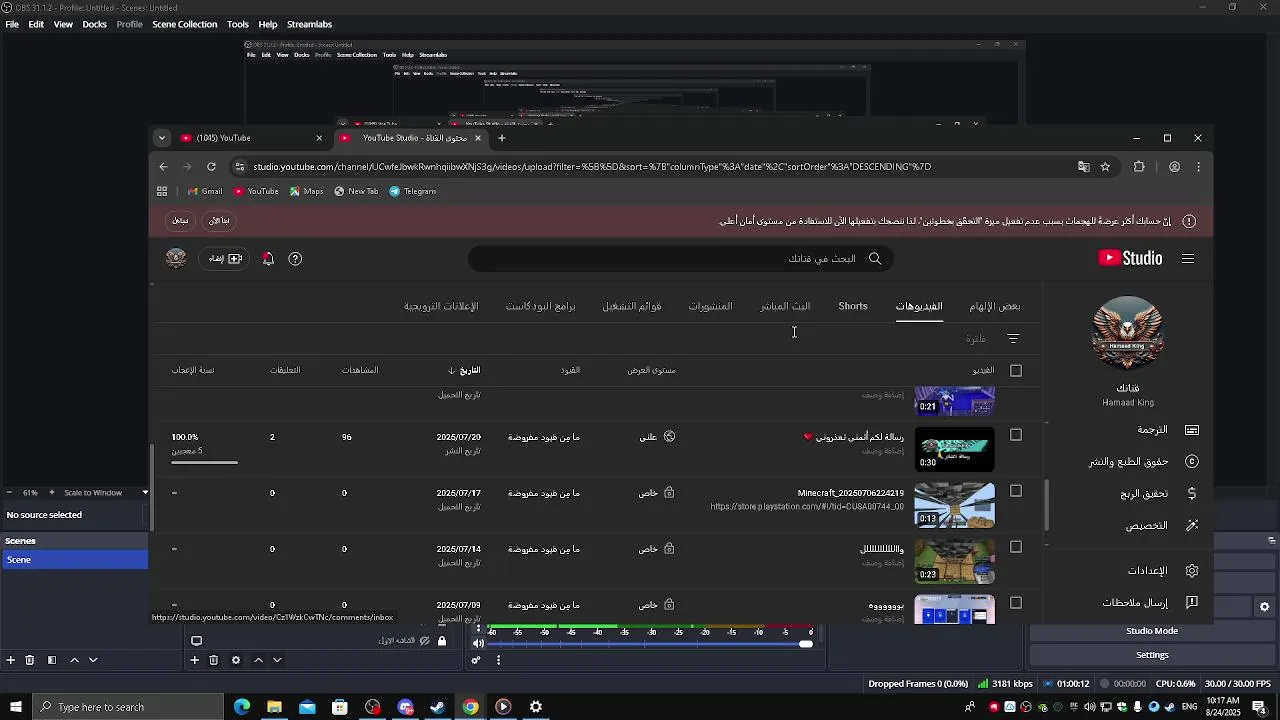The height and width of the screenshot is (720, 1280).
Task: Open the filter icon above video list
Action: coord(1013,339)
